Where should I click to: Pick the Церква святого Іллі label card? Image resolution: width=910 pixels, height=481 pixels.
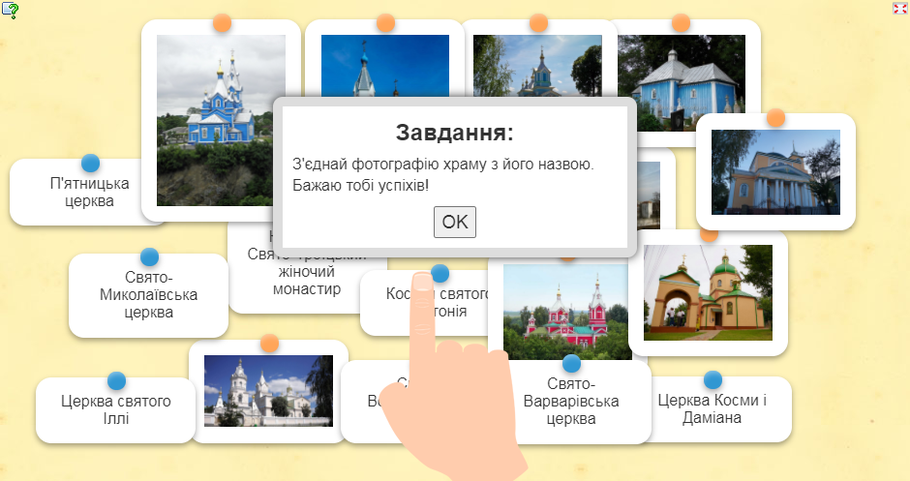(115, 410)
